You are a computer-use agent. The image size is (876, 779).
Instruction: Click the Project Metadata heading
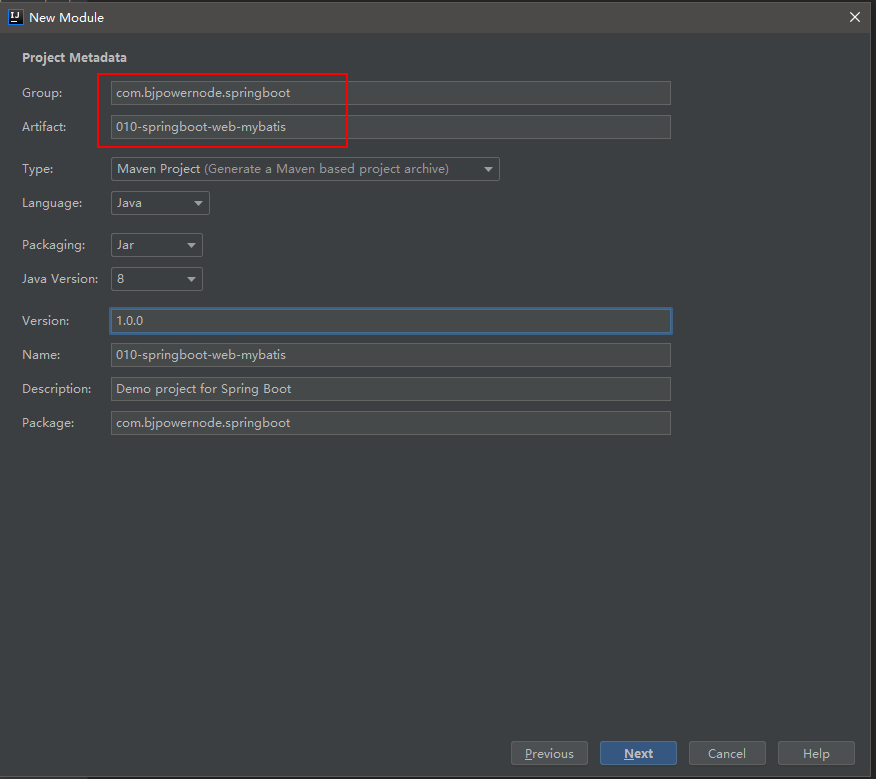click(74, 58)
